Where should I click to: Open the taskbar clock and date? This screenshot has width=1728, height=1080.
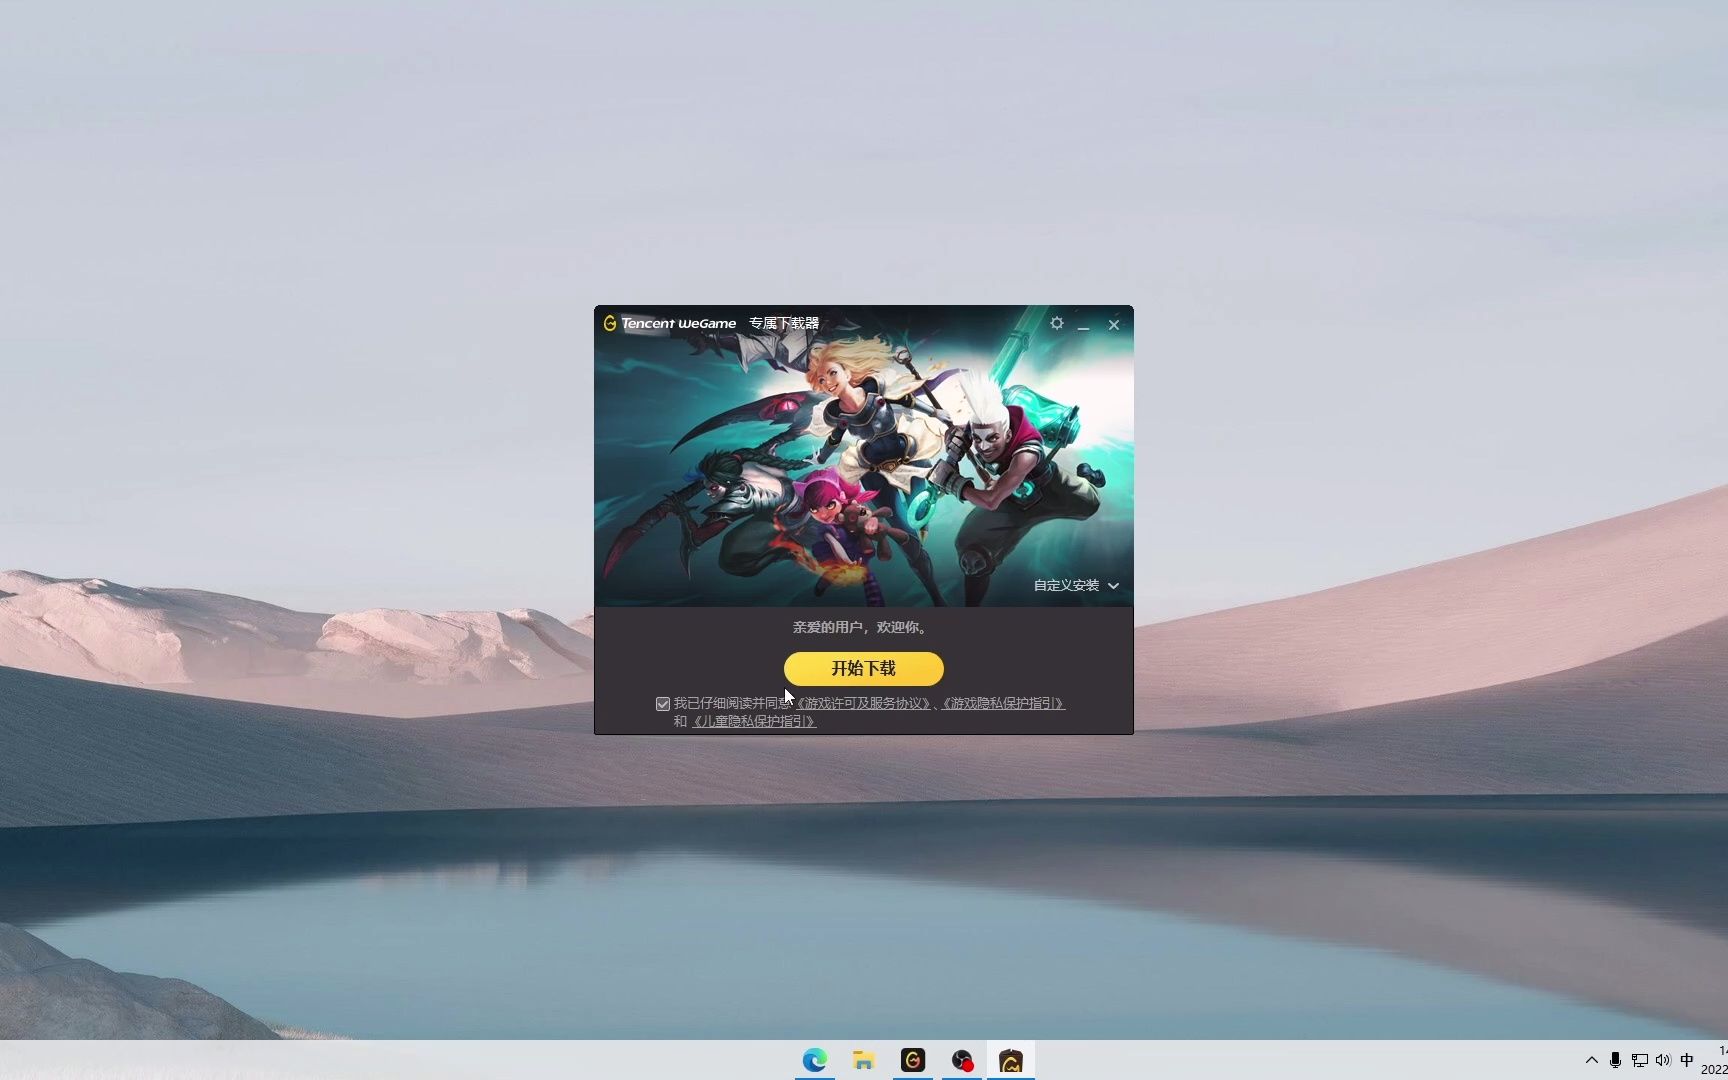pyautogui.click(x=1714, y=1060)
